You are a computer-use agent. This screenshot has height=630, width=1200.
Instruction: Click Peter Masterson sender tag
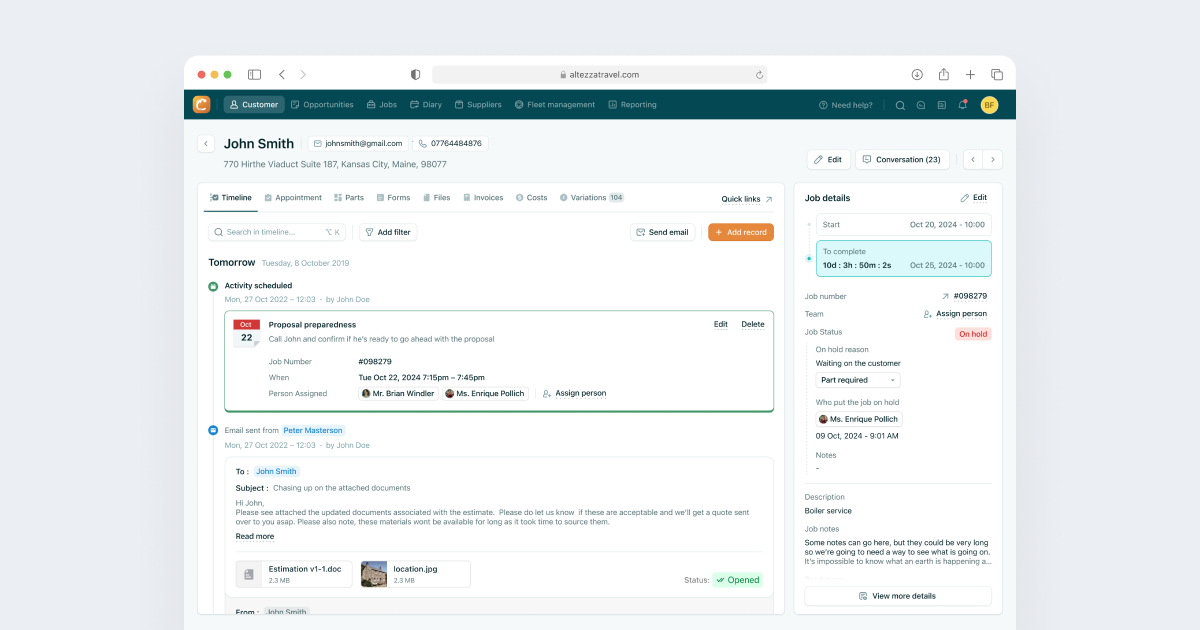[x=314, y=430]
